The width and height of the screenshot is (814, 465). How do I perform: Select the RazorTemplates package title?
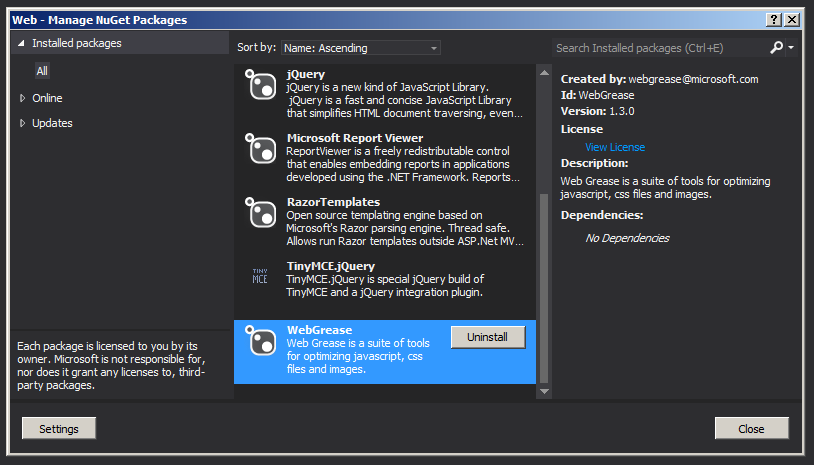(333, 202)
